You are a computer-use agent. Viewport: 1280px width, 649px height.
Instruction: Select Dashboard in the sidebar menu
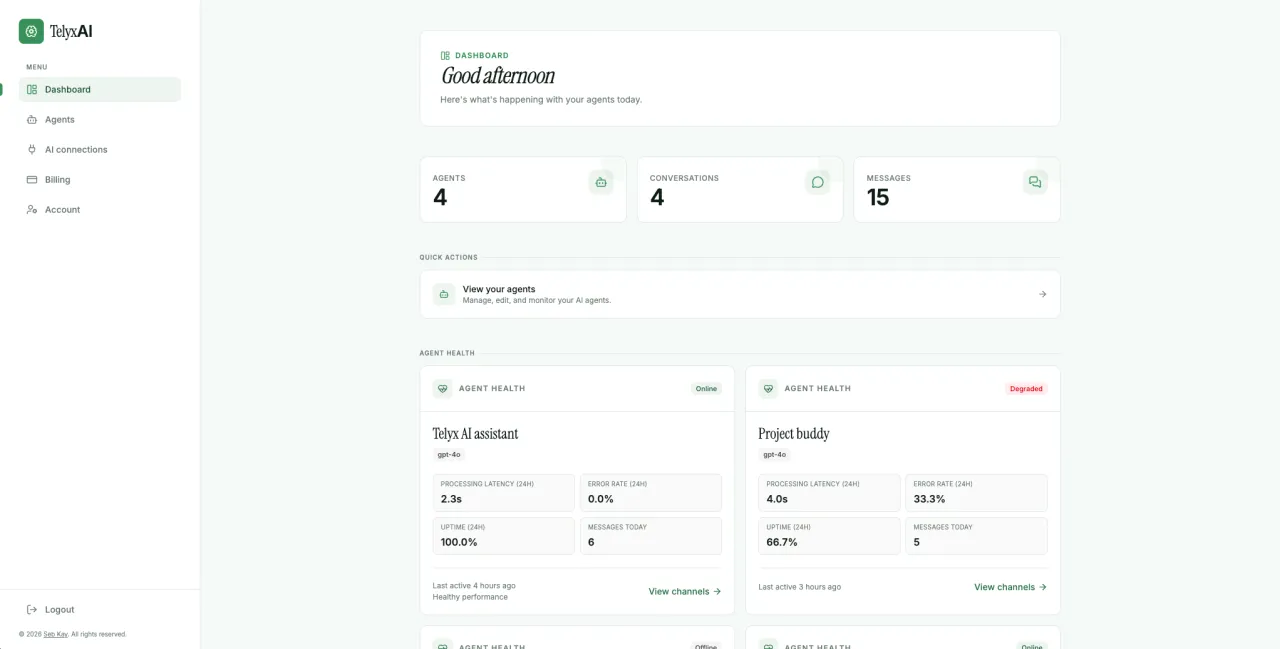[100, 89]
